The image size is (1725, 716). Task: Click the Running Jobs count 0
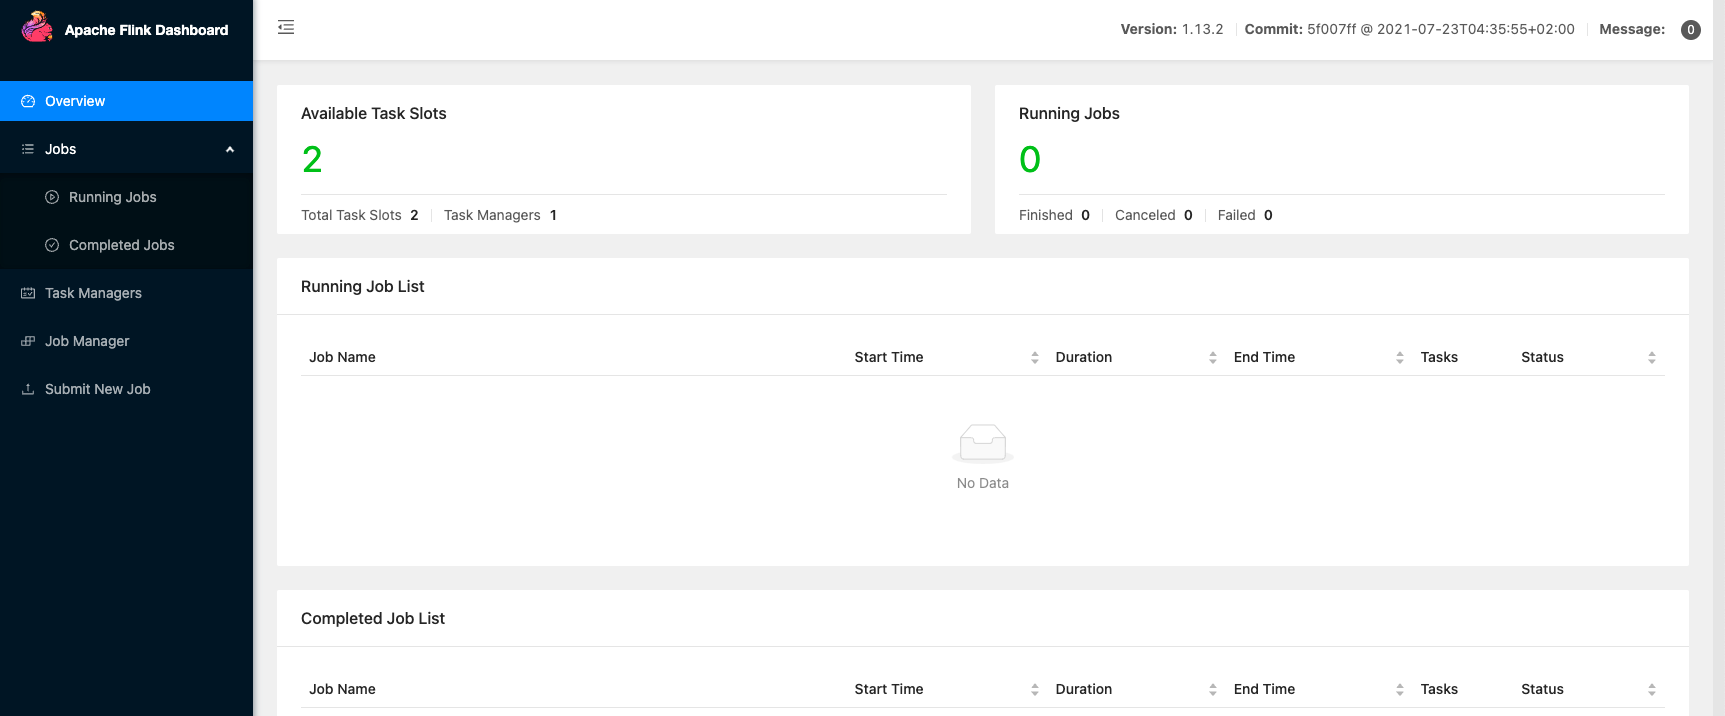(1030, 159)
